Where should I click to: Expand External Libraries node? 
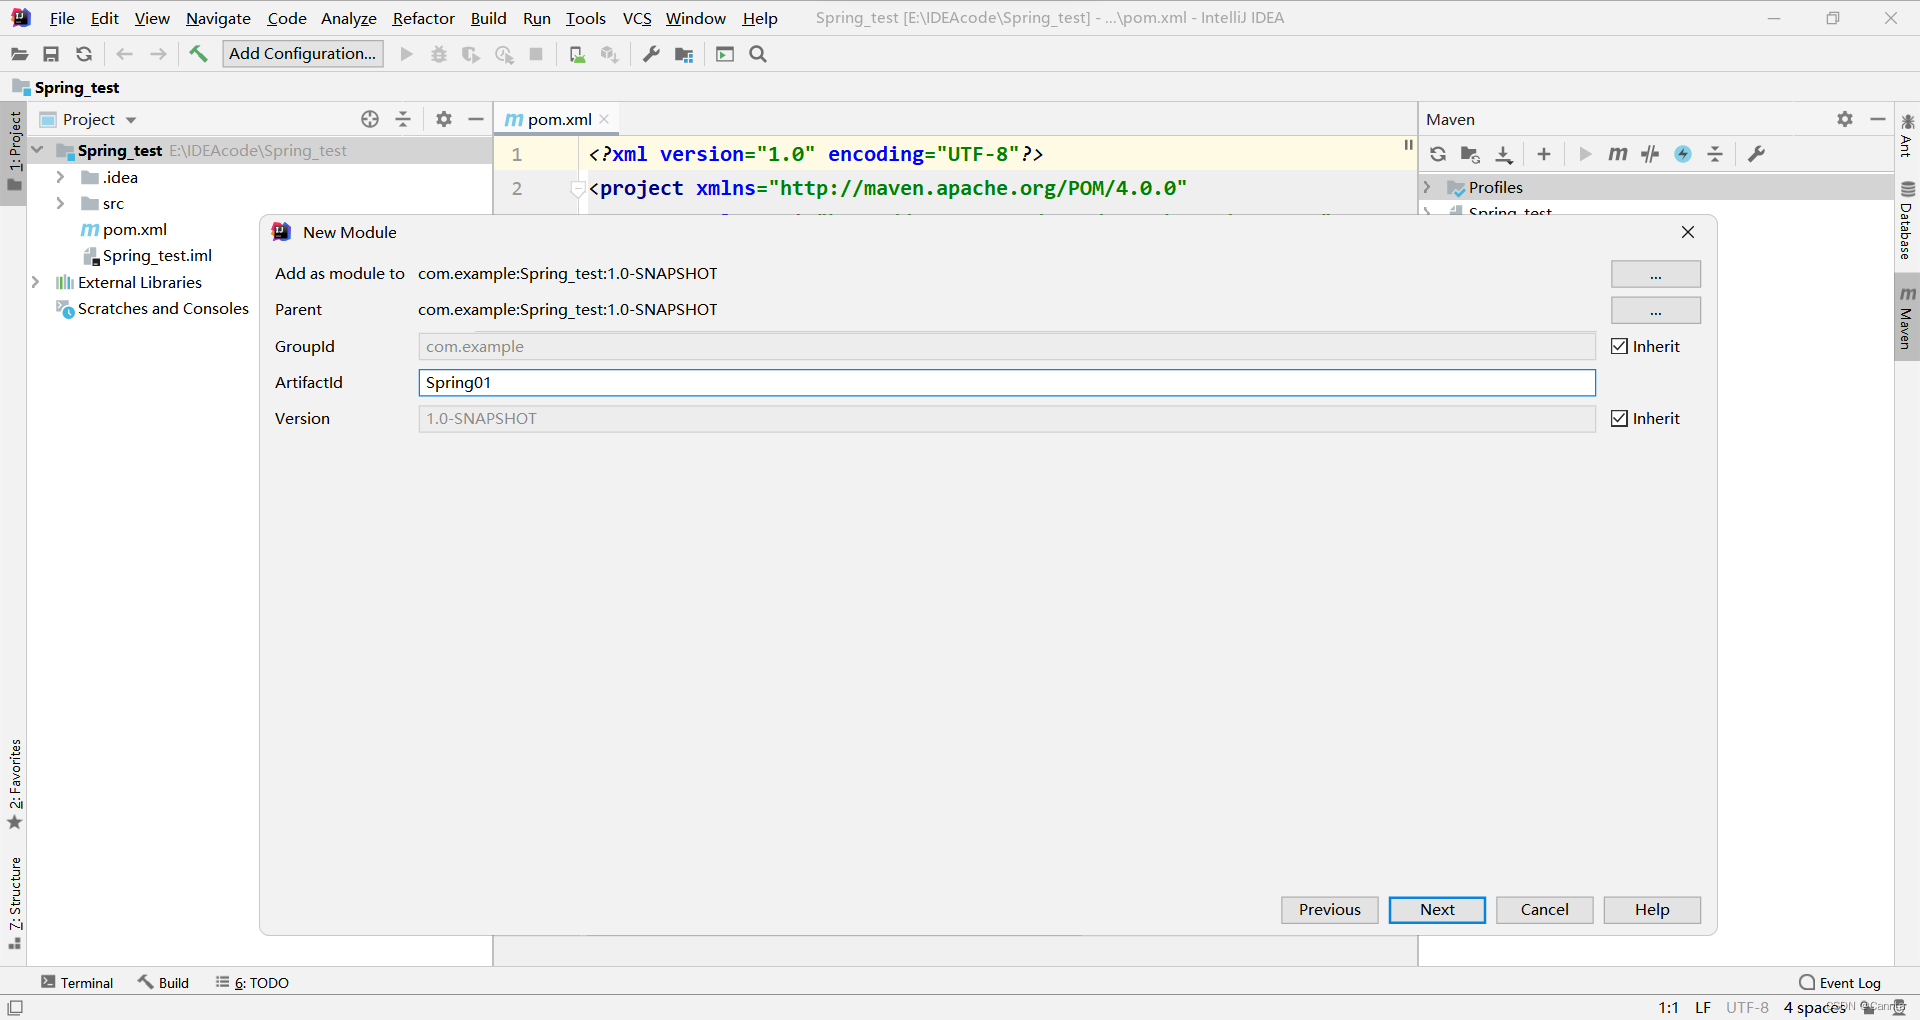pyautogui.click(x=36, y=282)
